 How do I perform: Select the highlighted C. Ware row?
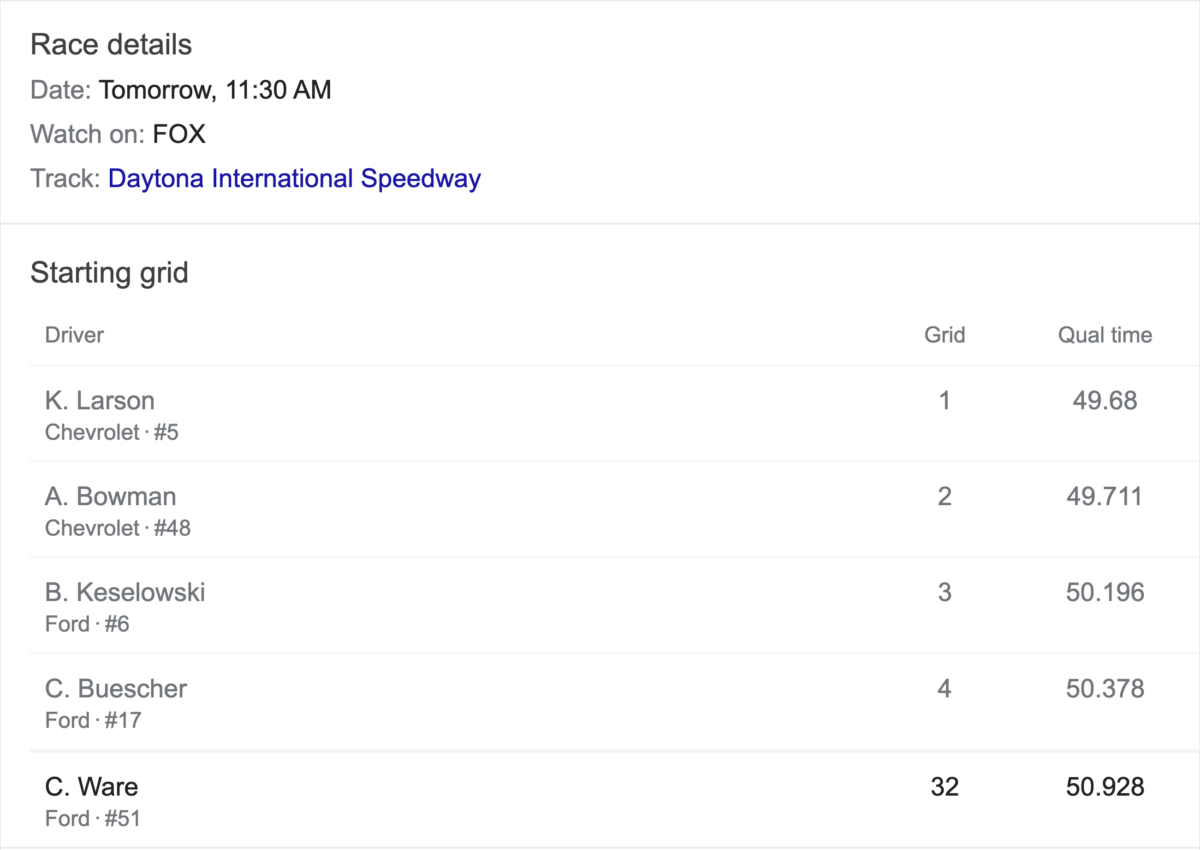coord(614,800)
